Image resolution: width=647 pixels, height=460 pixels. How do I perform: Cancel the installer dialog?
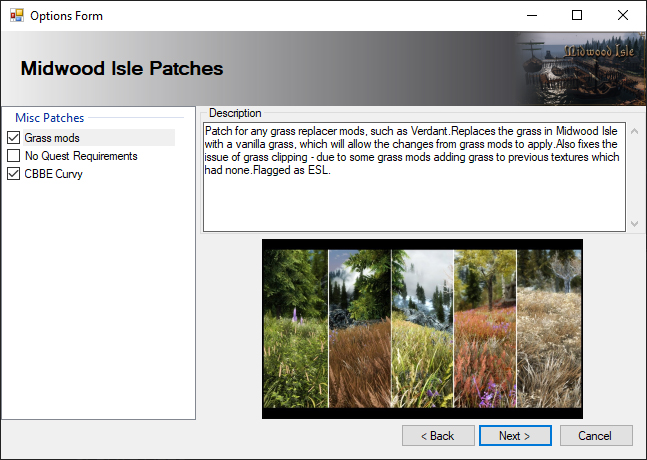(596, 436)
